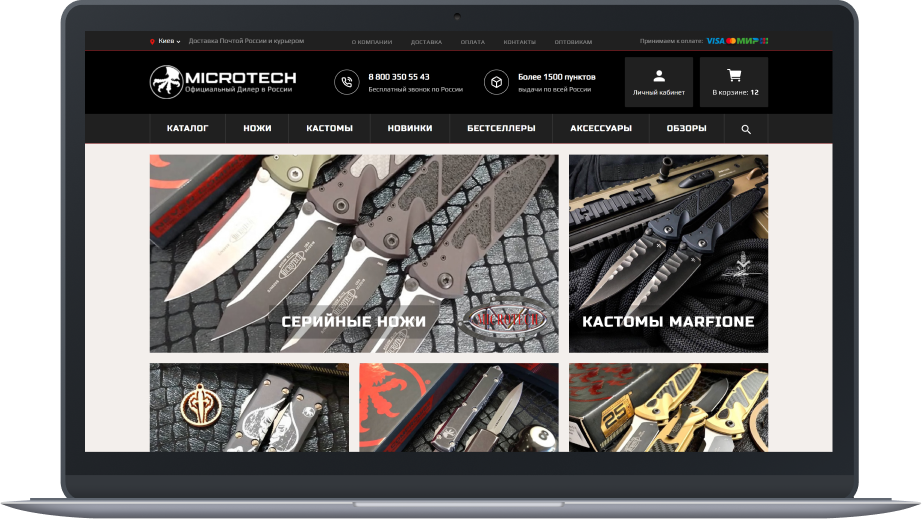This screenshot has height=519, width=922.
Task: Click Бесплатный звонок по России text
Action: pos(415,90)
